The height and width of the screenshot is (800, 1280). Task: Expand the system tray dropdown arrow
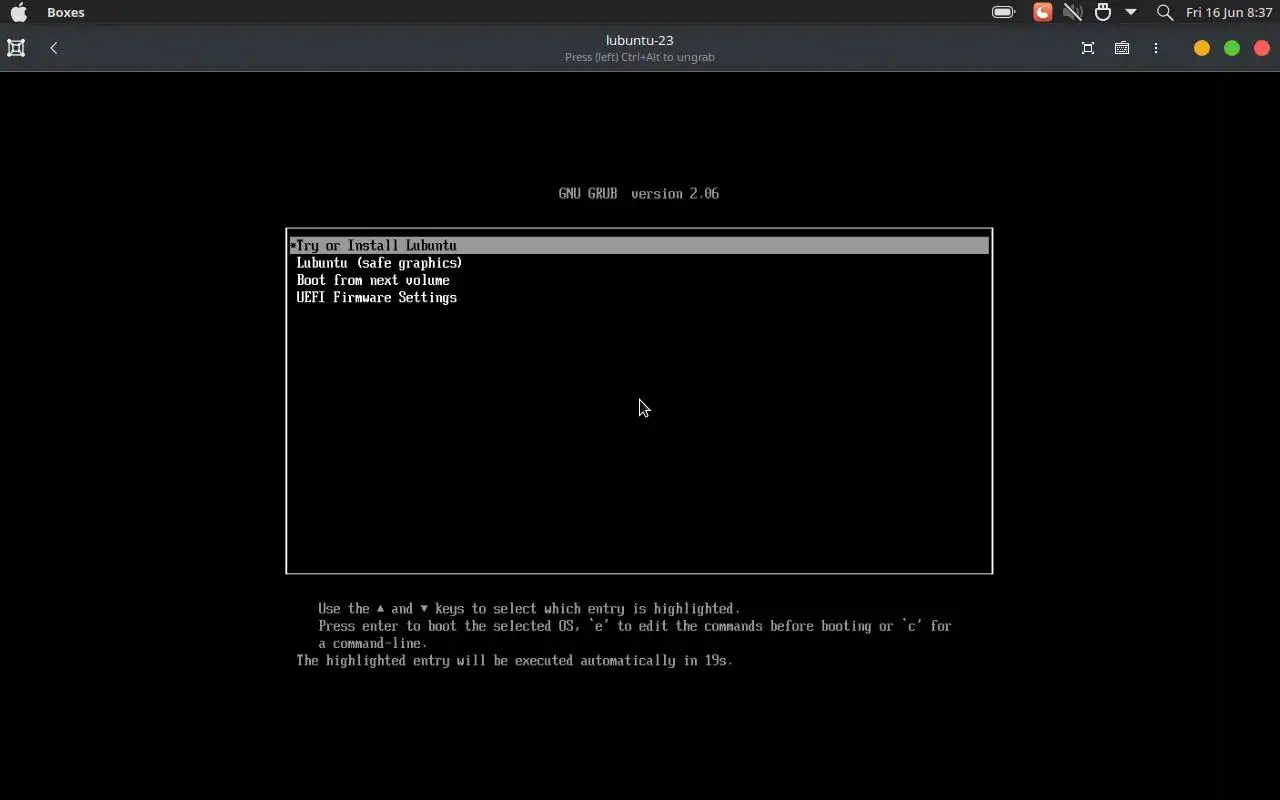coord(1131,12)
